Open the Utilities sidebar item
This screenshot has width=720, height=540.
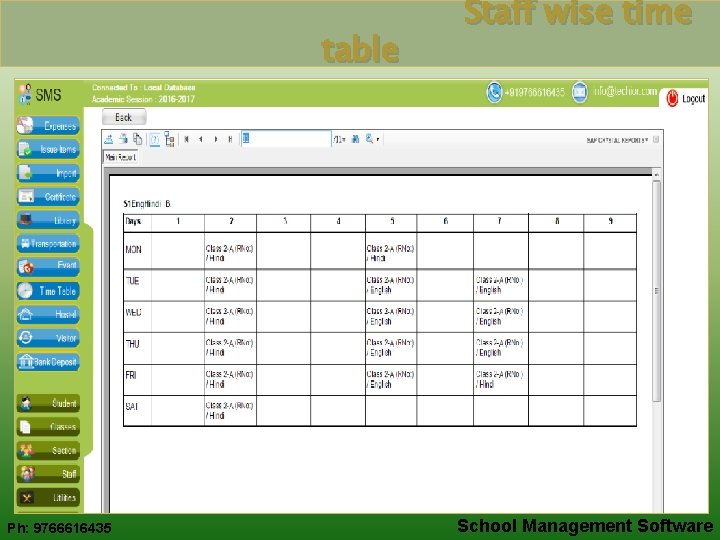(x=48, y=498)
